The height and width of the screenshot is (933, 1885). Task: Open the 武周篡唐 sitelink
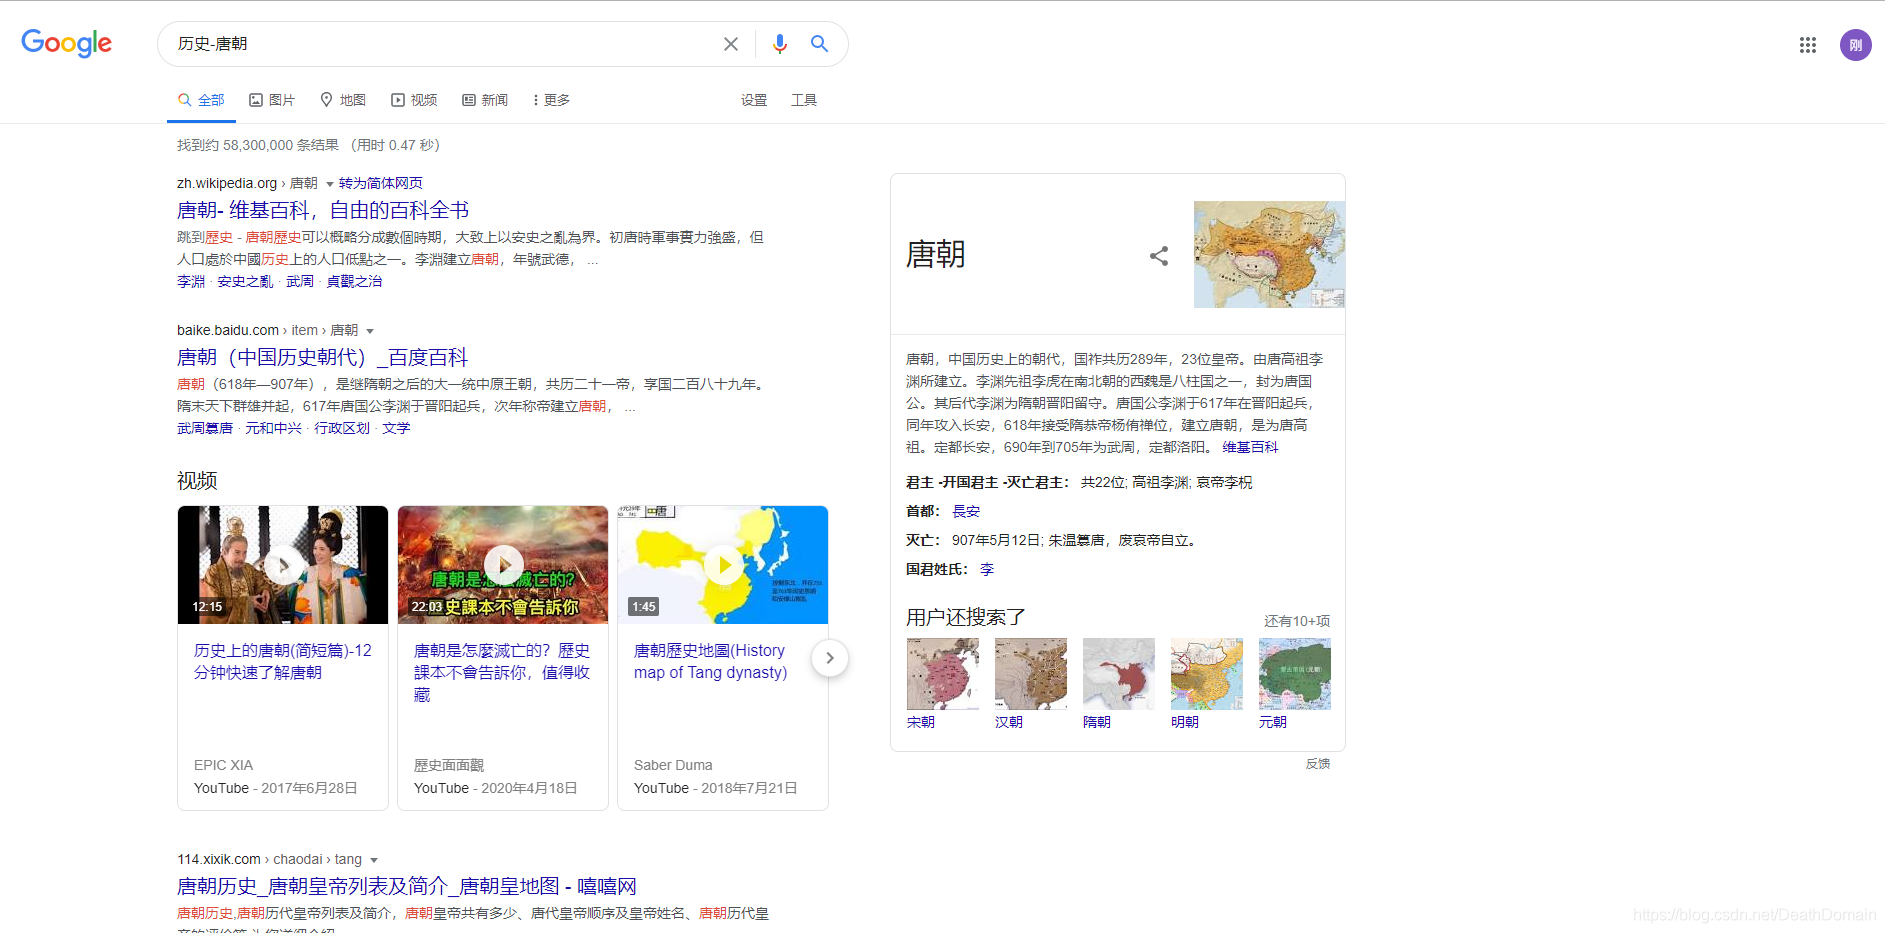tap(205, 428)
